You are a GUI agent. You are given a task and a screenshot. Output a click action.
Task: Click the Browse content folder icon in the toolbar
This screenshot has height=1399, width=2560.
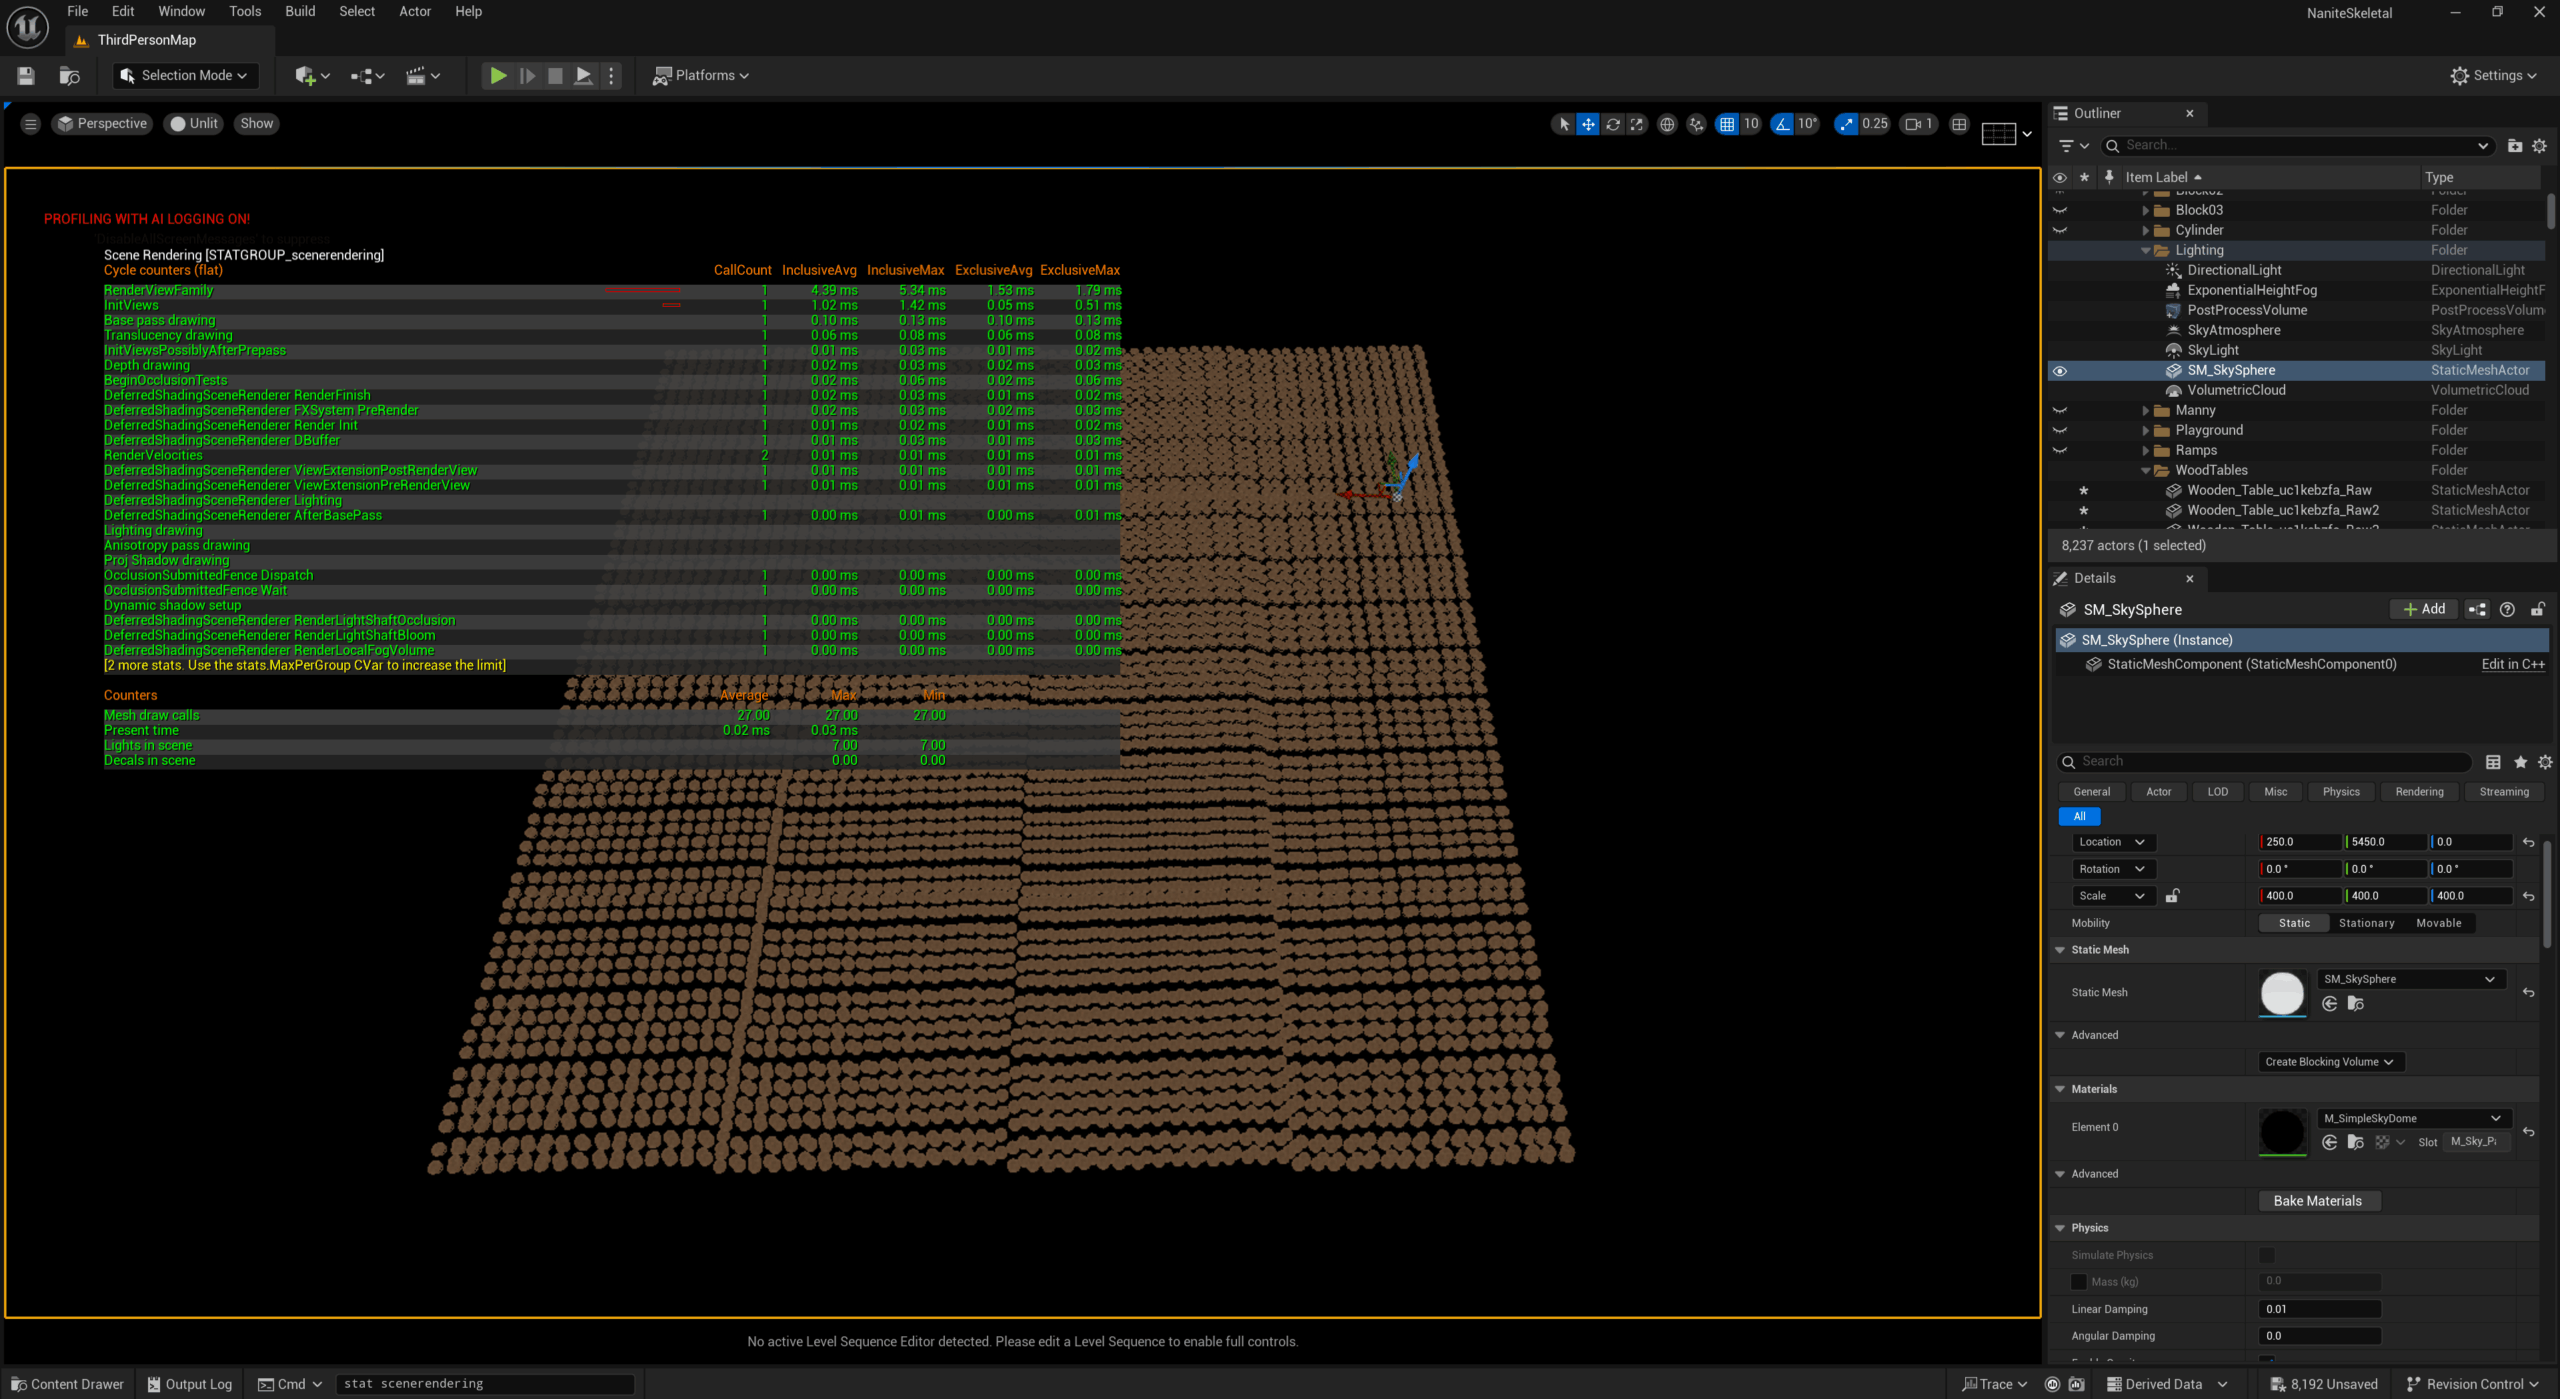[x=69, y=76]
